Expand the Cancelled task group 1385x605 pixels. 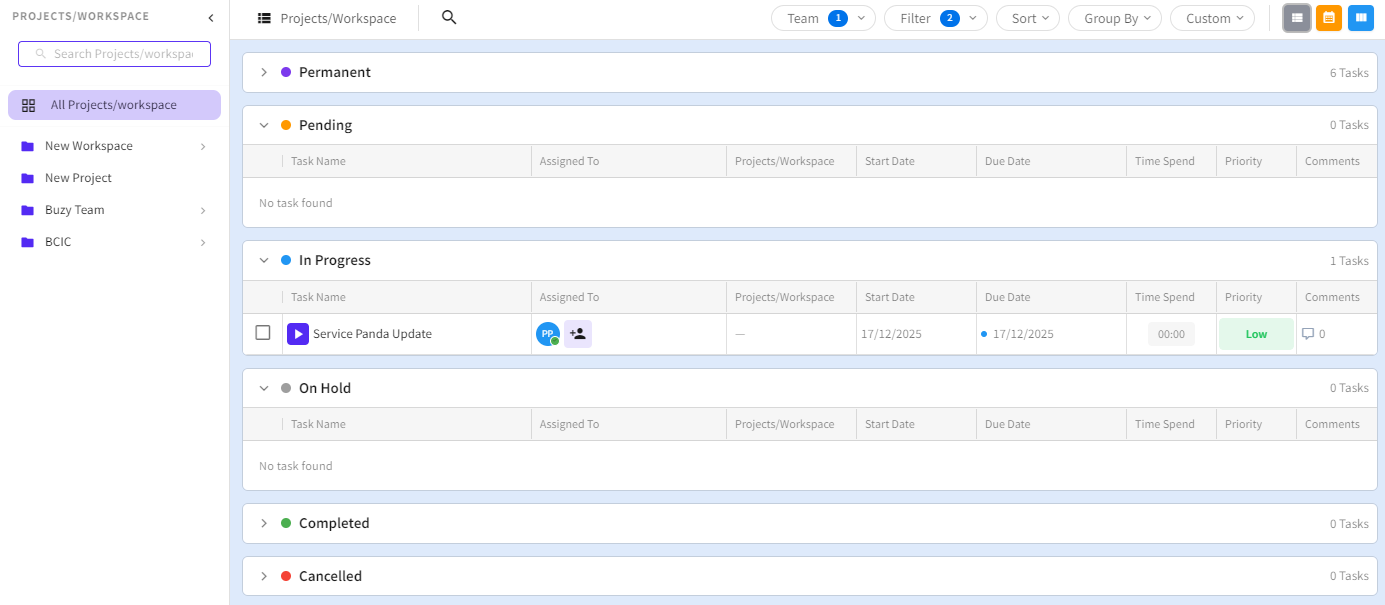coord(264,576)
